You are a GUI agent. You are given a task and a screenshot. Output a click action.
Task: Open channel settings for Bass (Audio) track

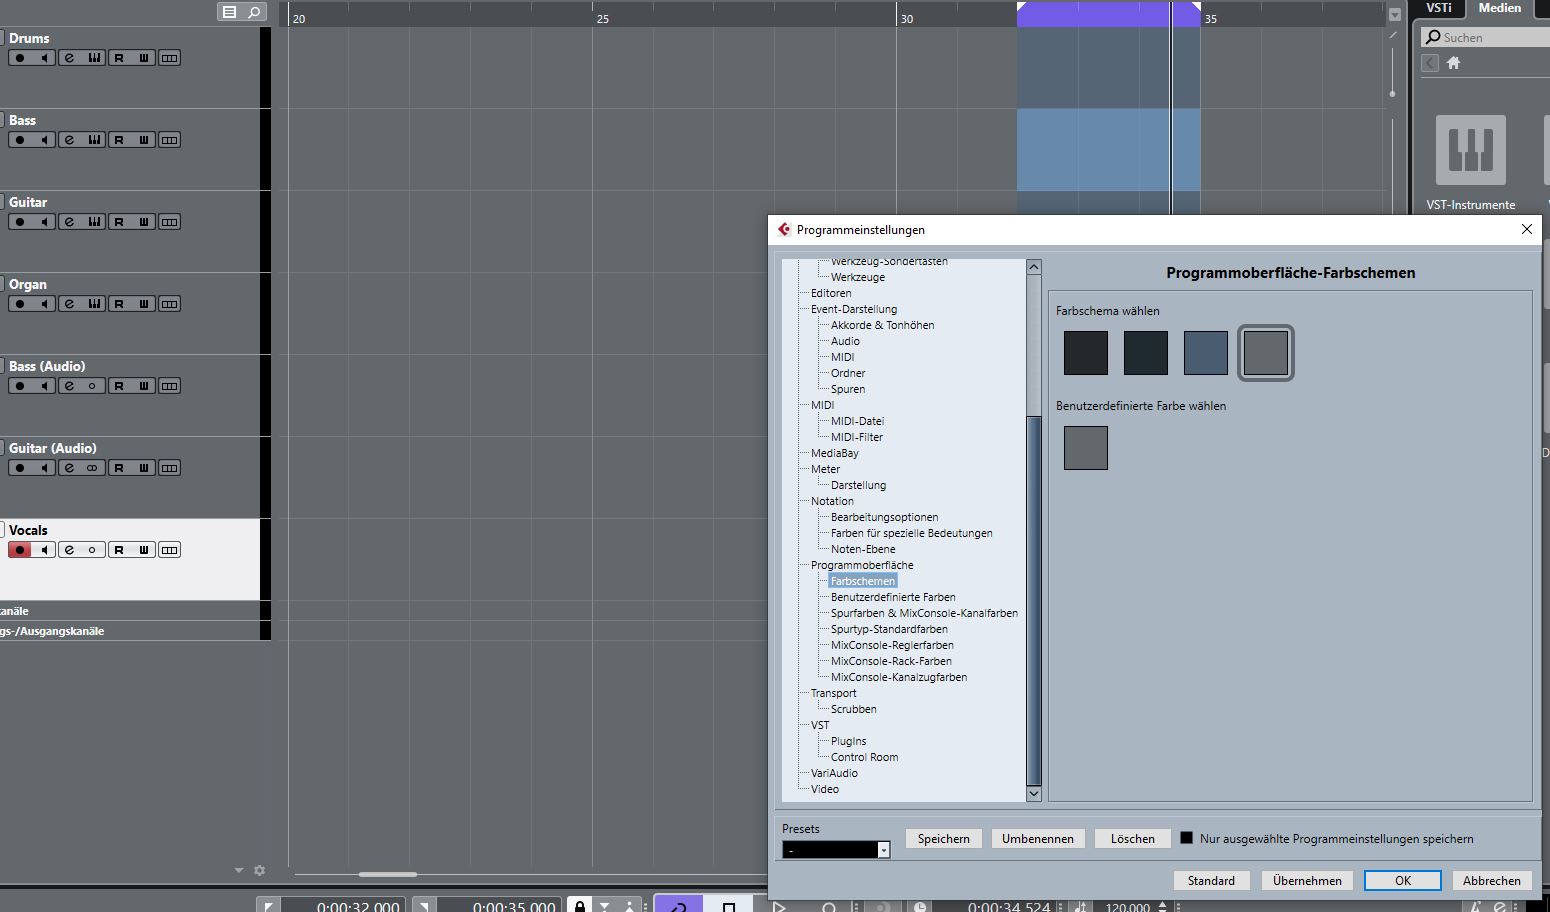(x=69, y=386)
